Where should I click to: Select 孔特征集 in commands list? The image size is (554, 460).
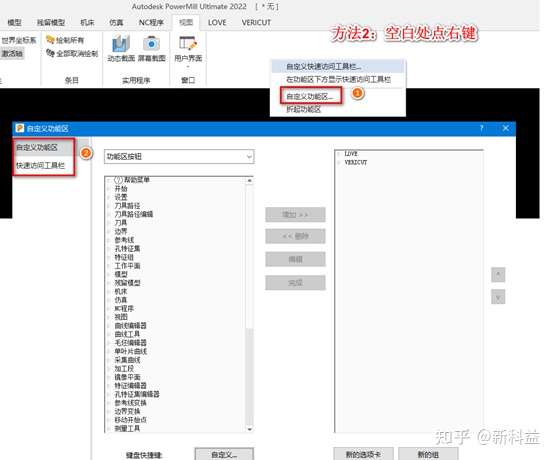pos(127,248)
